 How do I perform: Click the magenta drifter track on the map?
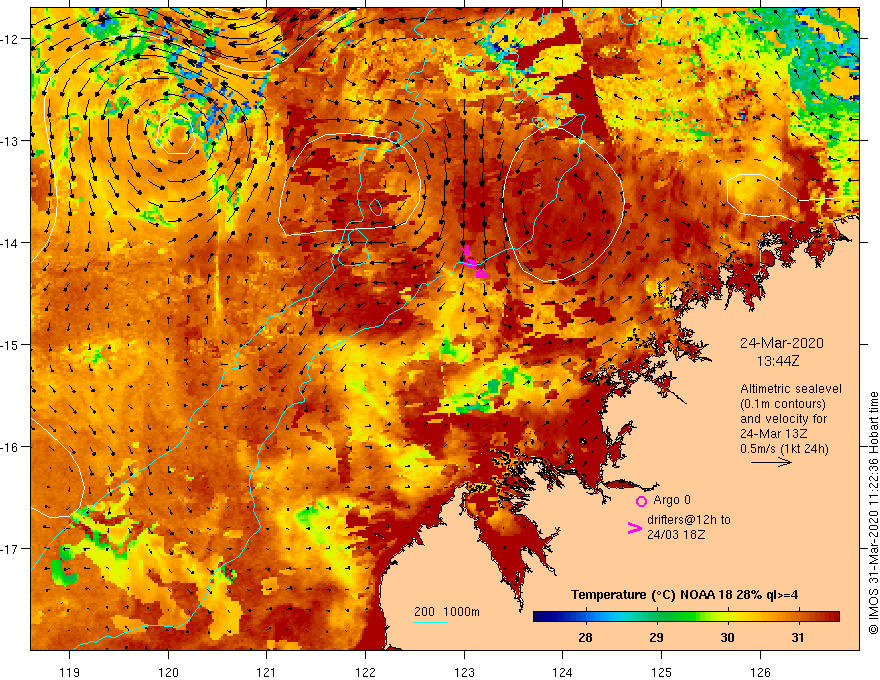pos(474,263)
